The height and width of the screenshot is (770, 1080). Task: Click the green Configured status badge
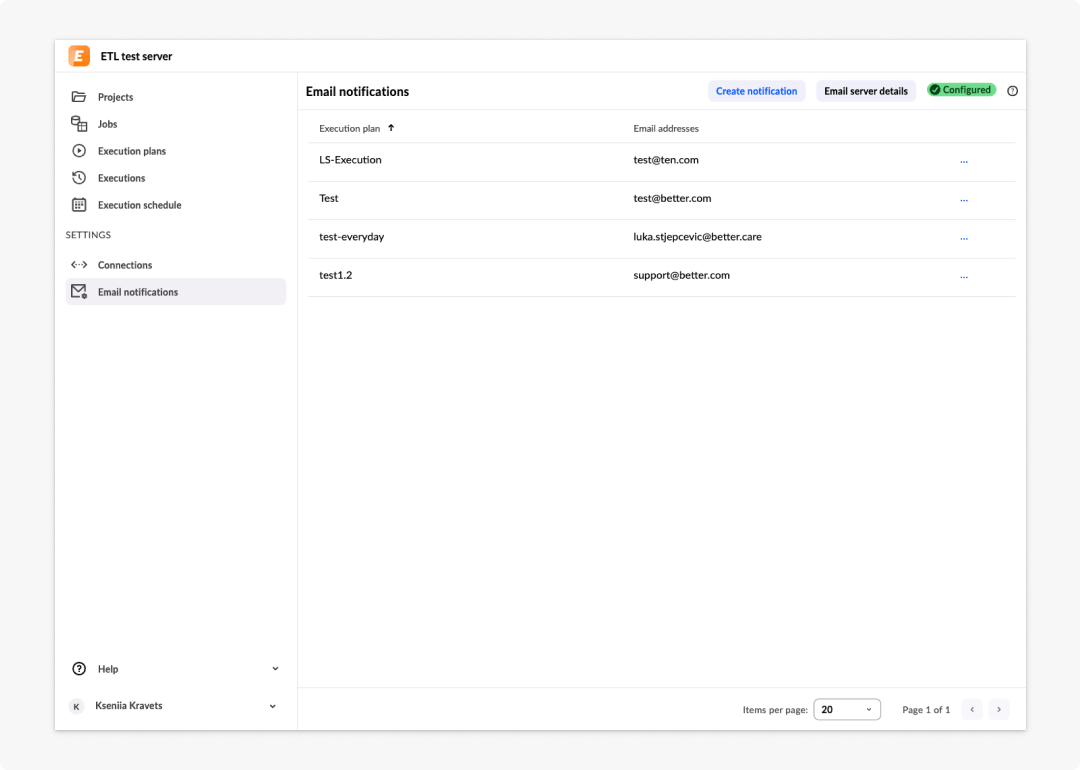coord(961,90)
